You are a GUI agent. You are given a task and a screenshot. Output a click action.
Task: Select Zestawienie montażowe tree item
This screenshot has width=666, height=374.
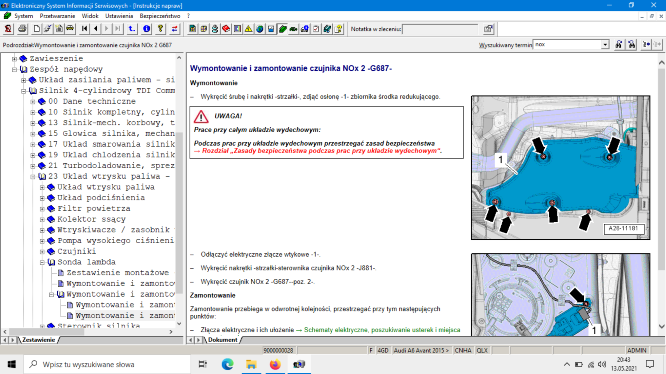click(118, 273)
